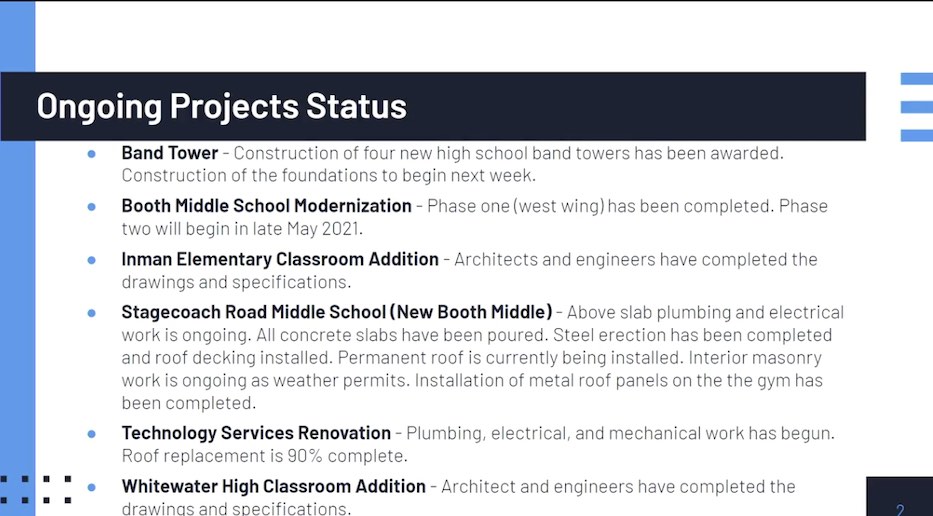The width and height of the screenshot is (933, 516).
Task: Click the bullet beside Booth Middle School Modernization
Action: [x=92, y=207]
